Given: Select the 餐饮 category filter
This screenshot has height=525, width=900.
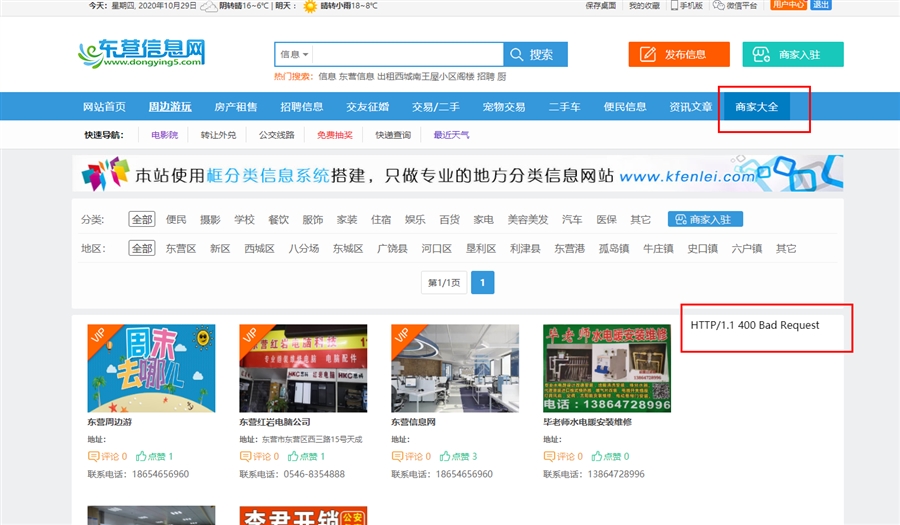Looking at the screenshot, I should point(278,219).
